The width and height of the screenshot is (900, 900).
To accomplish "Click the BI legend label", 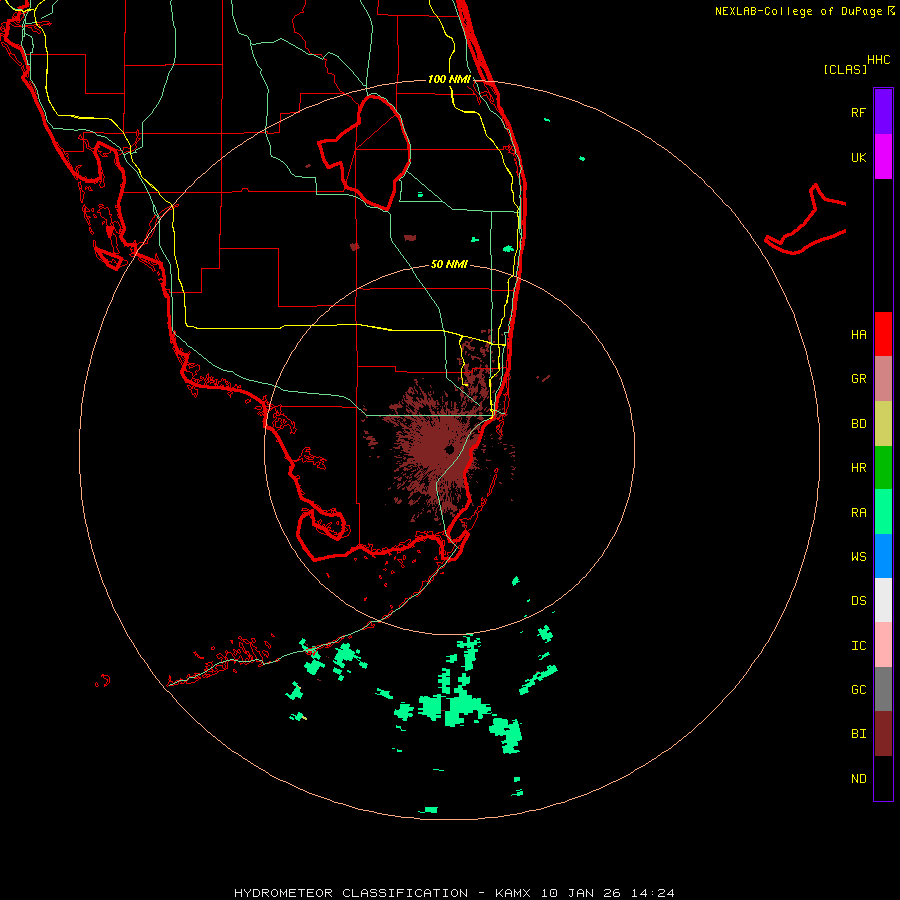I will coord(858,734).
